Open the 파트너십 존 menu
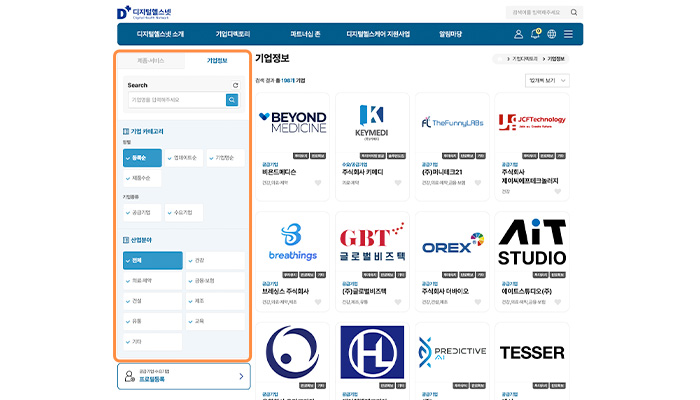 pyautogui.click(x=305, y=34)
